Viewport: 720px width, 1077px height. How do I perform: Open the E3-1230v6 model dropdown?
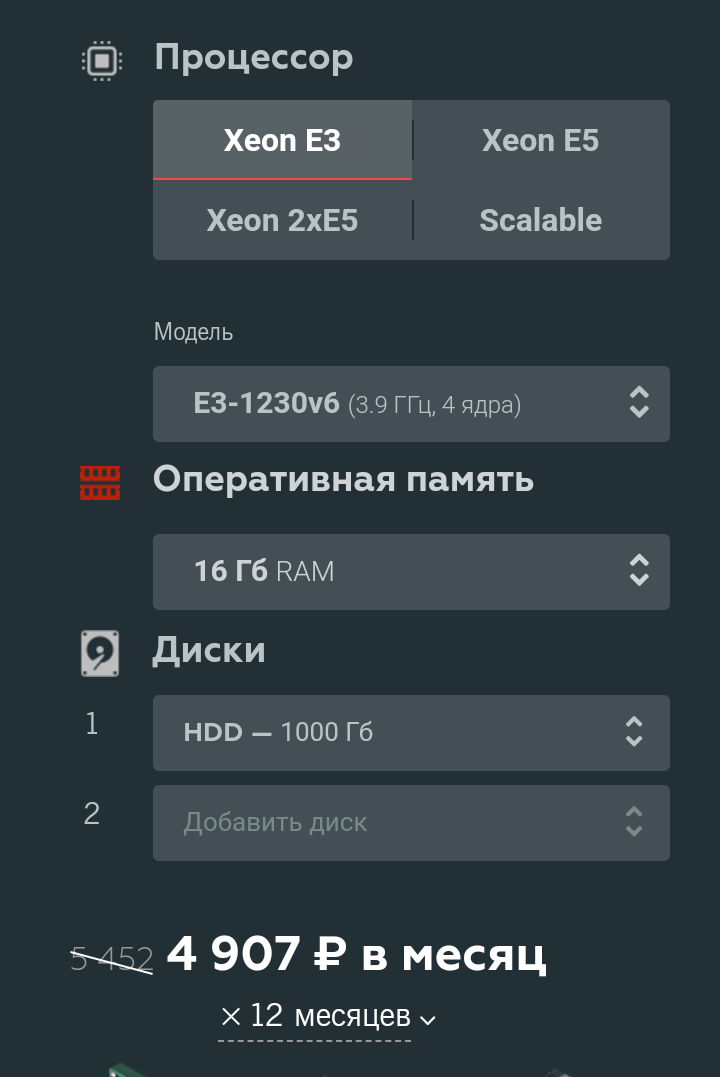412,404
